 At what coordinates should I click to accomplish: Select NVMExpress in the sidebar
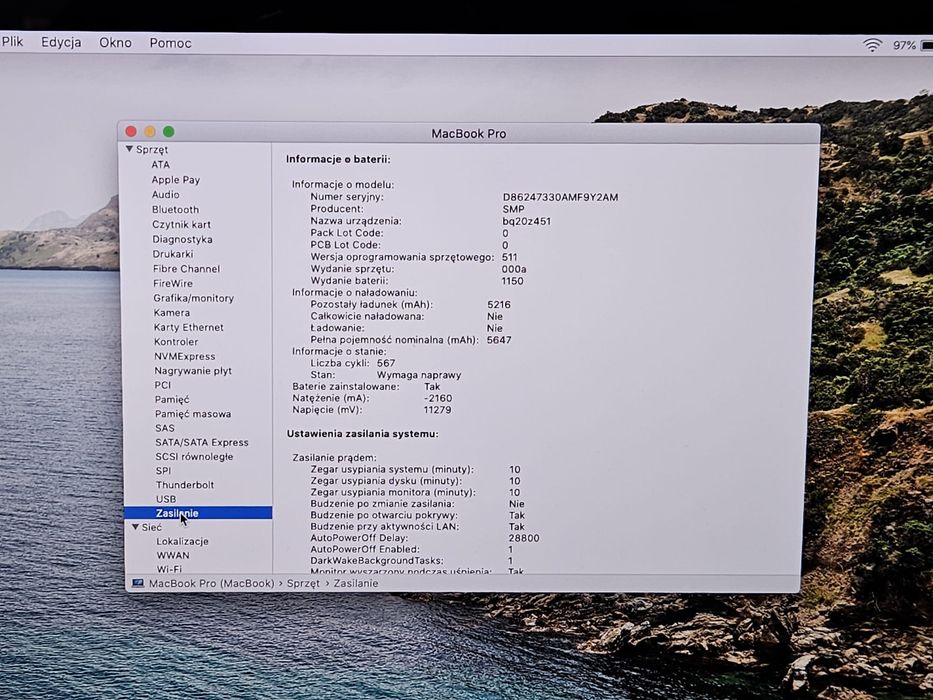184,357
